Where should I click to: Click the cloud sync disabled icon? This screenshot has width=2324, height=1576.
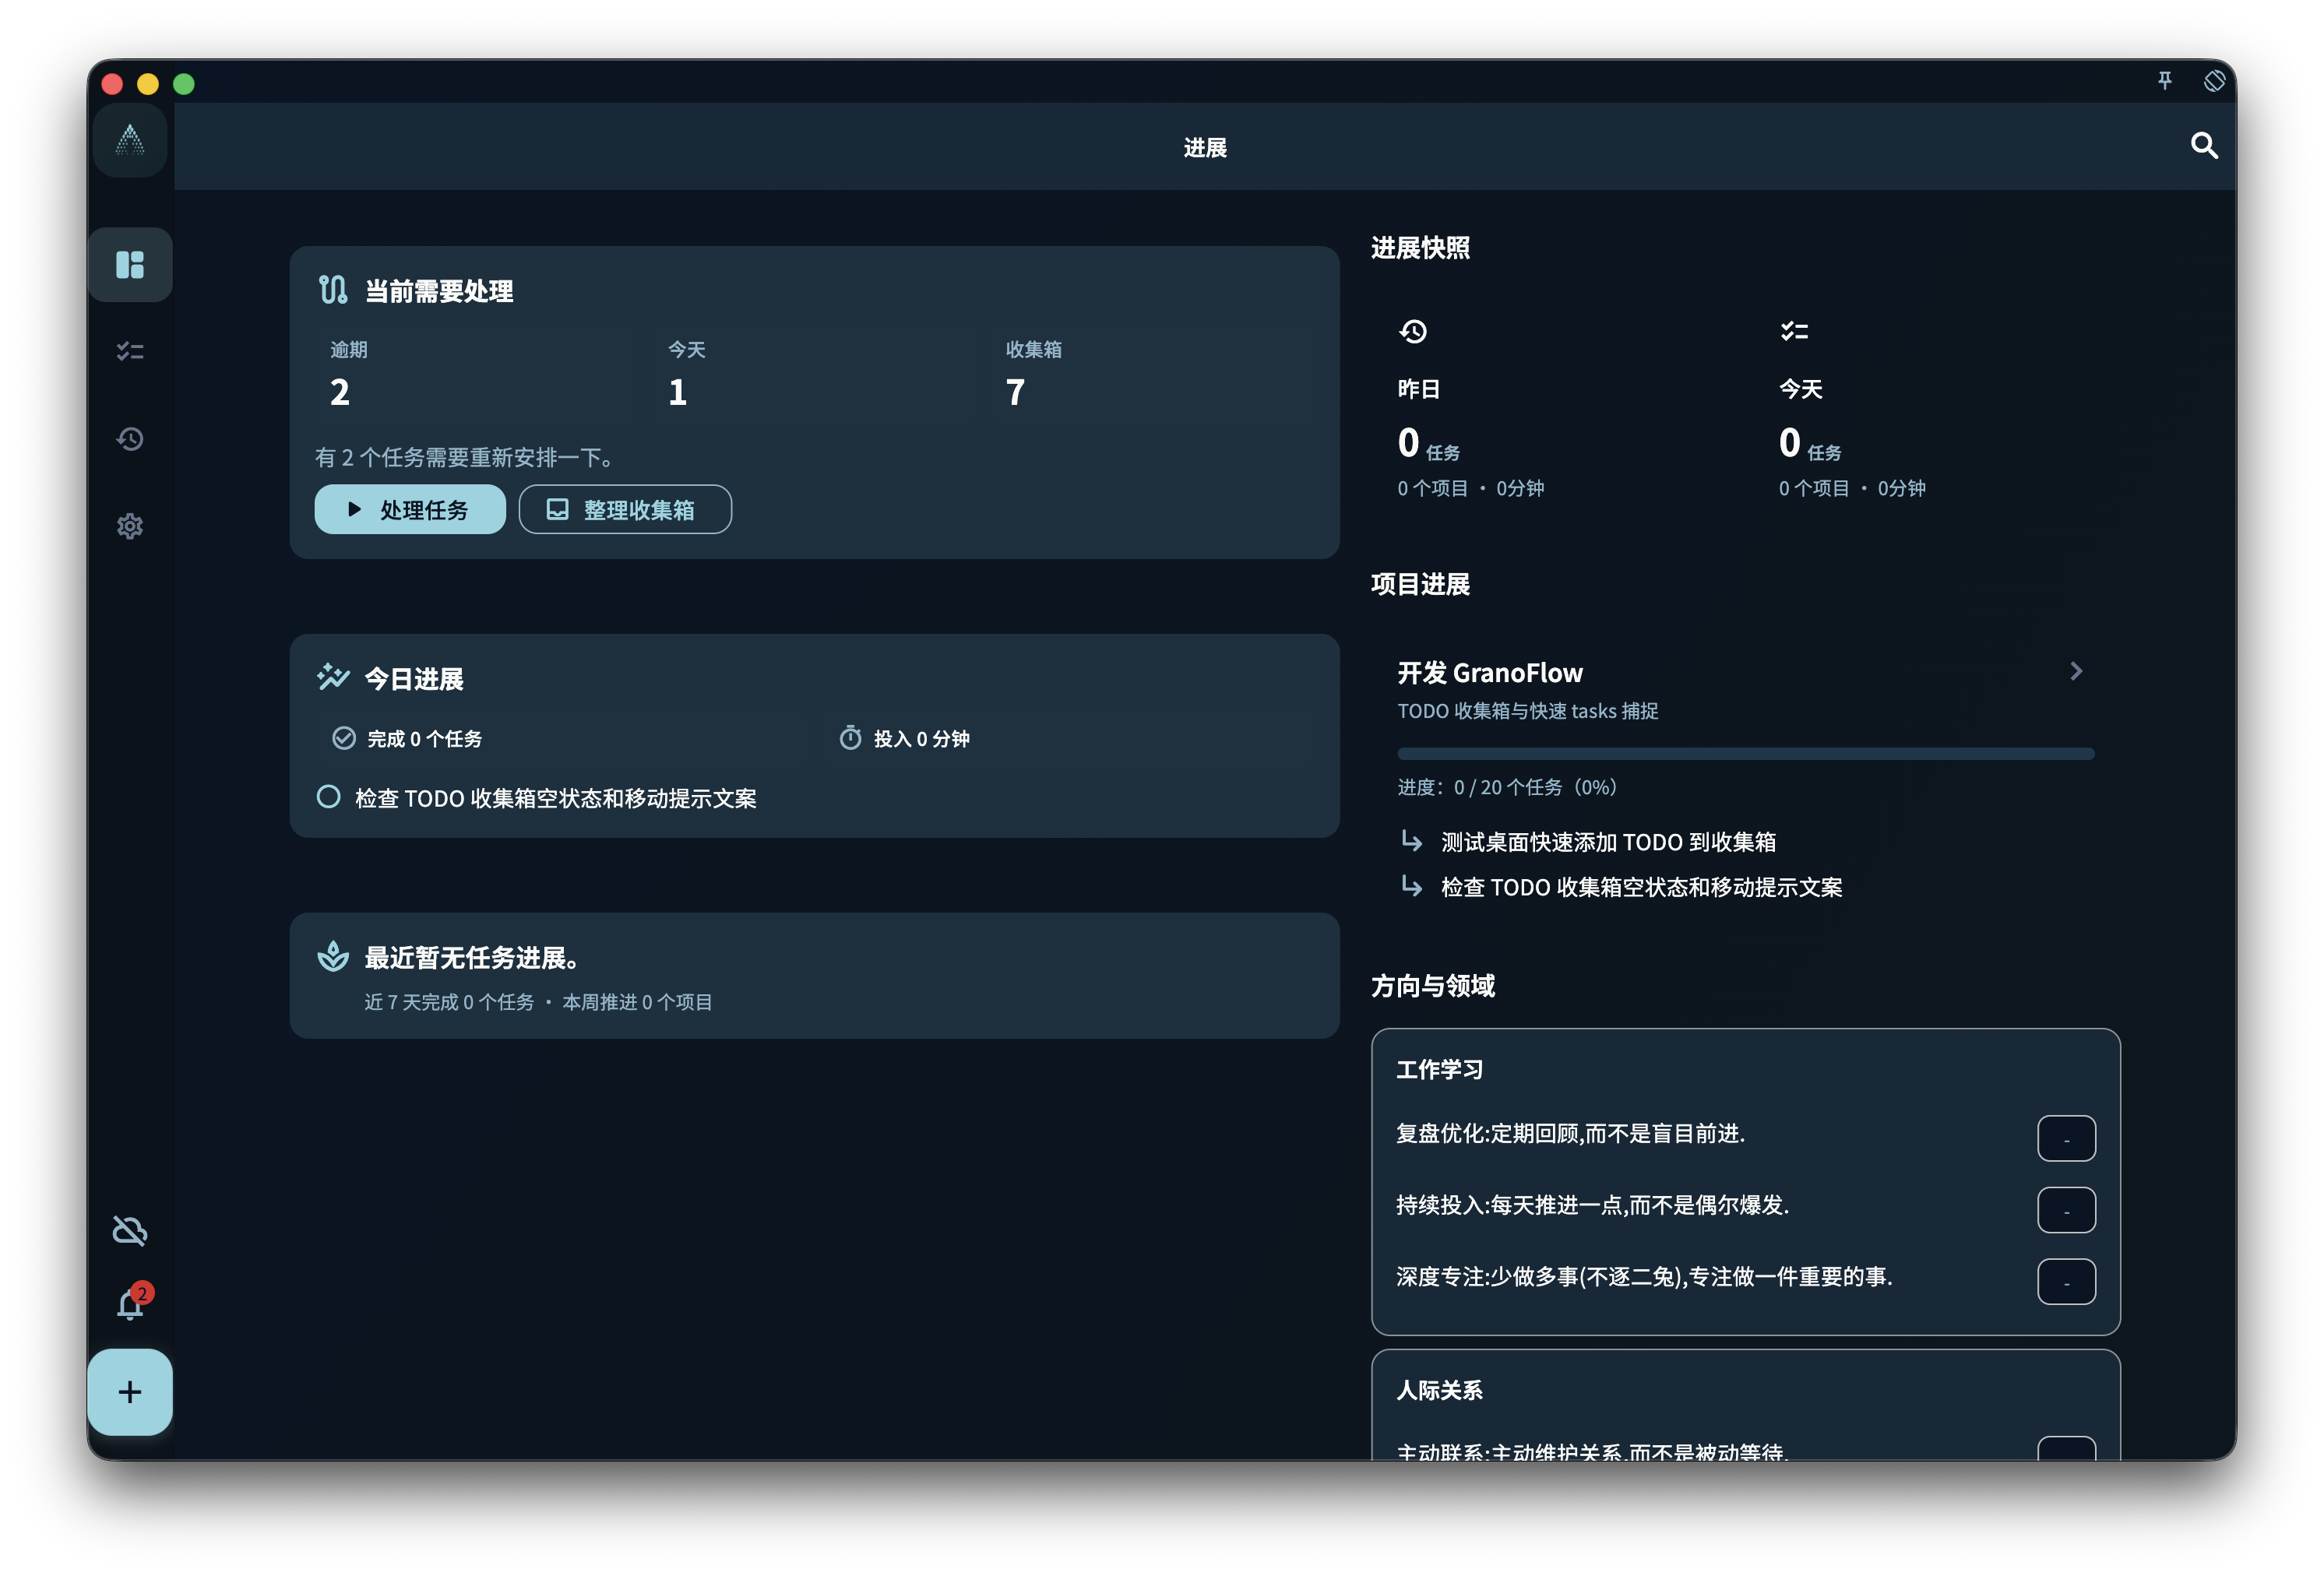point(130,1230)
